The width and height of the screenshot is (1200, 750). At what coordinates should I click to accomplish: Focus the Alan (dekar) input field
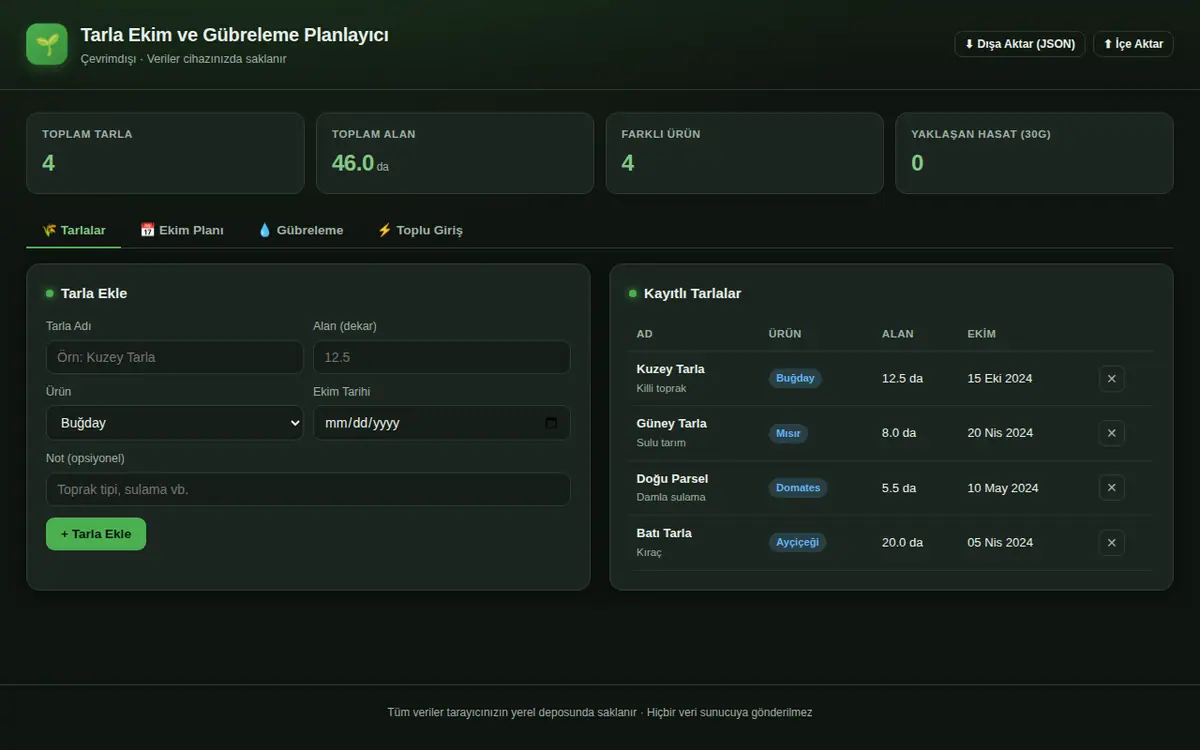tap(442, 357)
